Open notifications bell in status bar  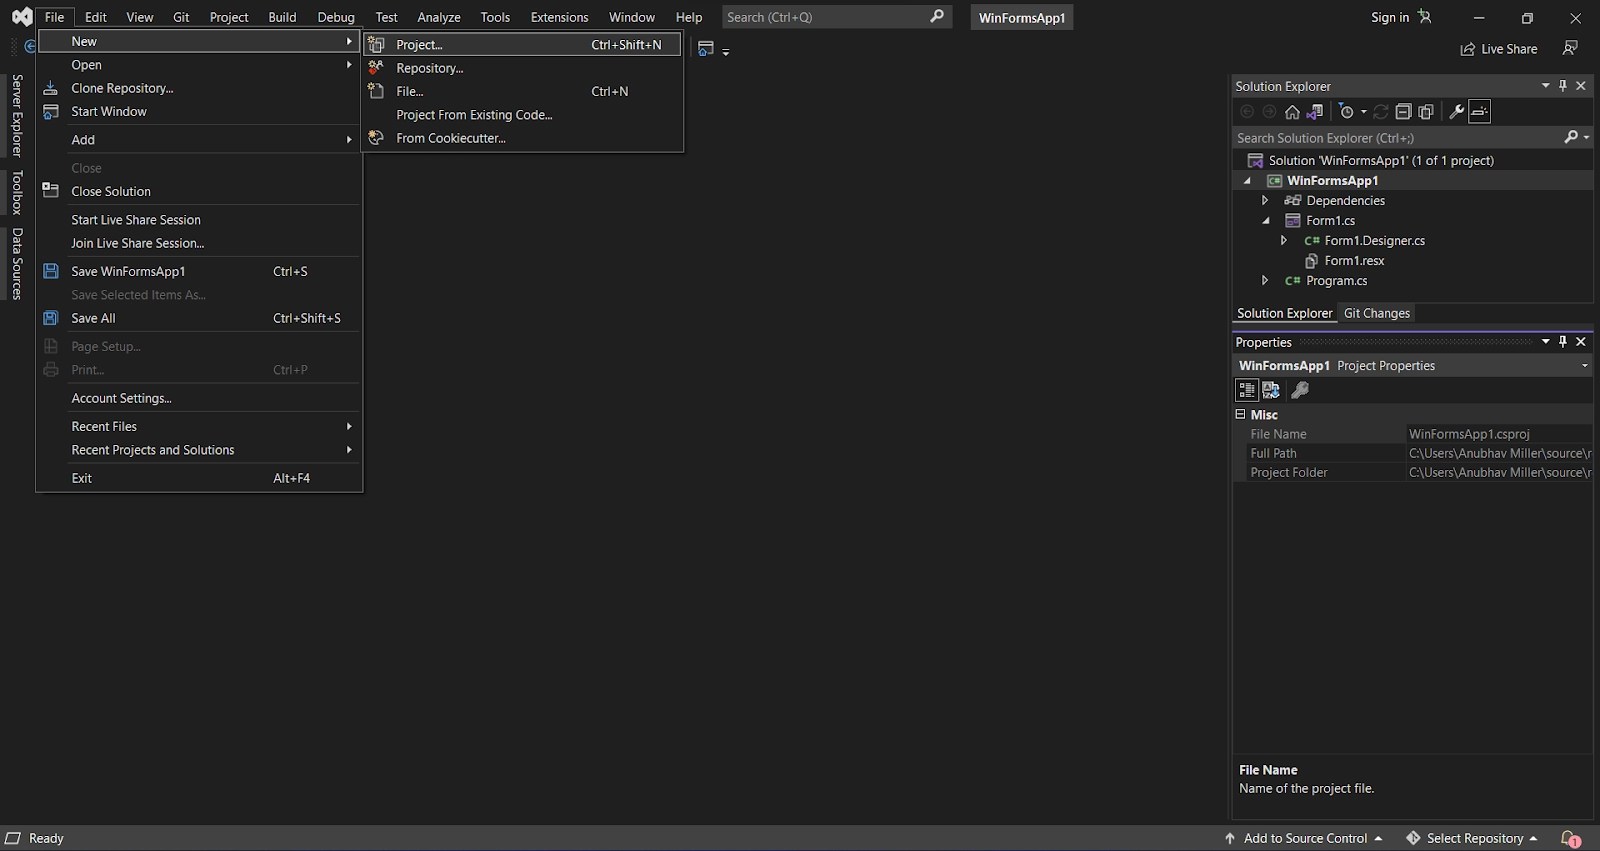[x=1570, y=839]
